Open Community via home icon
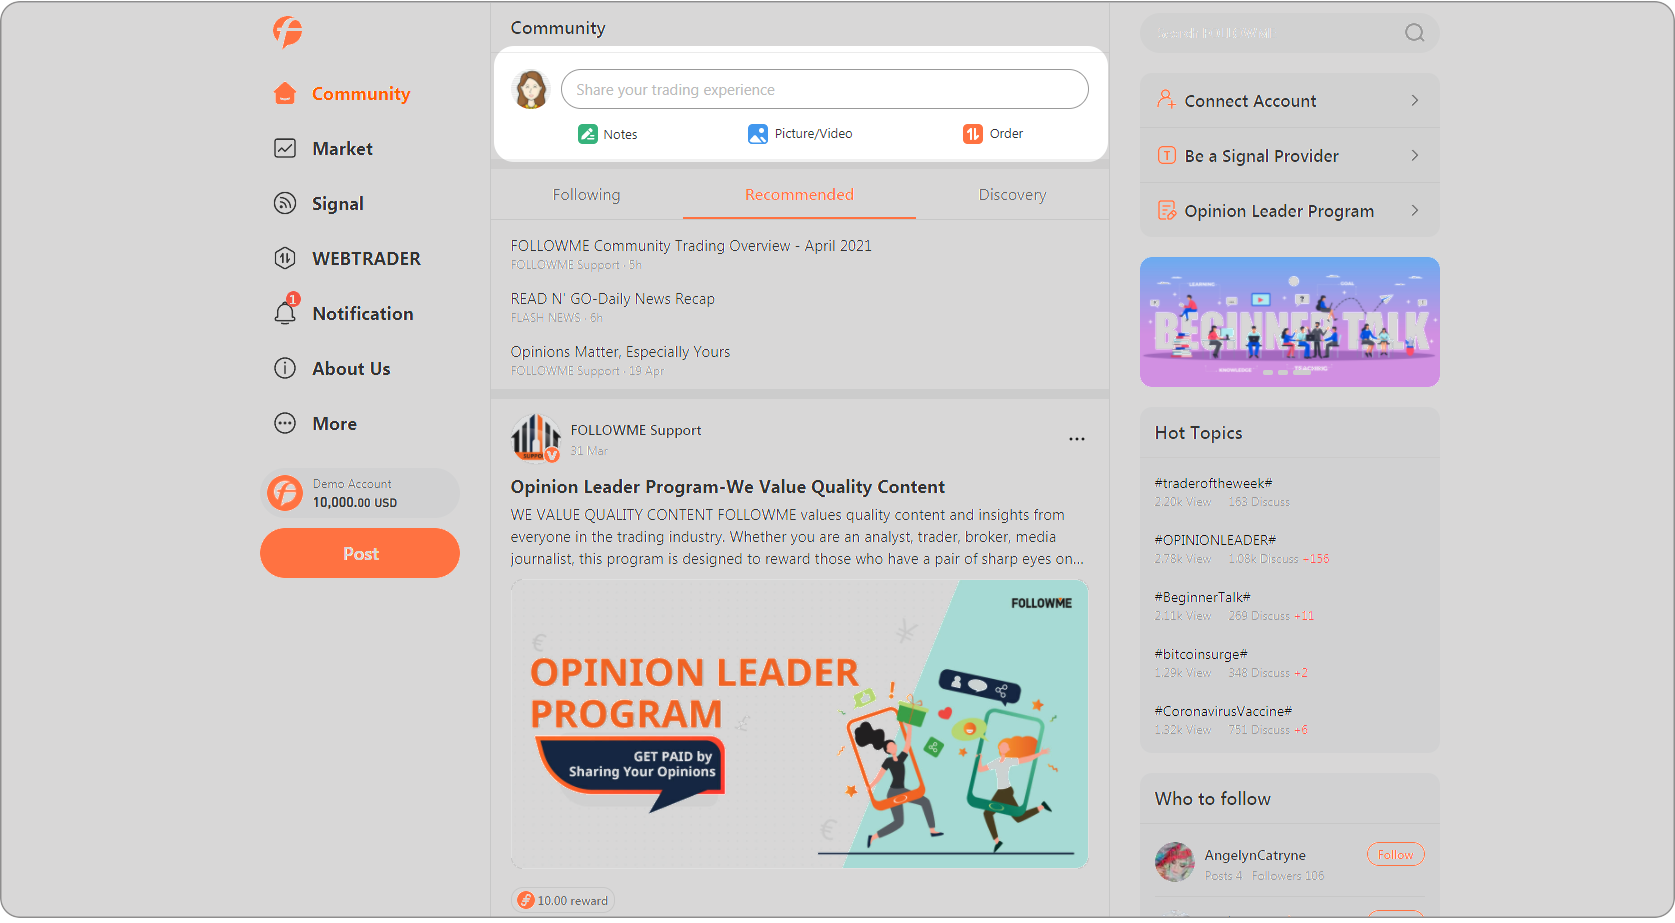The height and width of the screenshot is (923, 1675). click(x=285, y=93)
